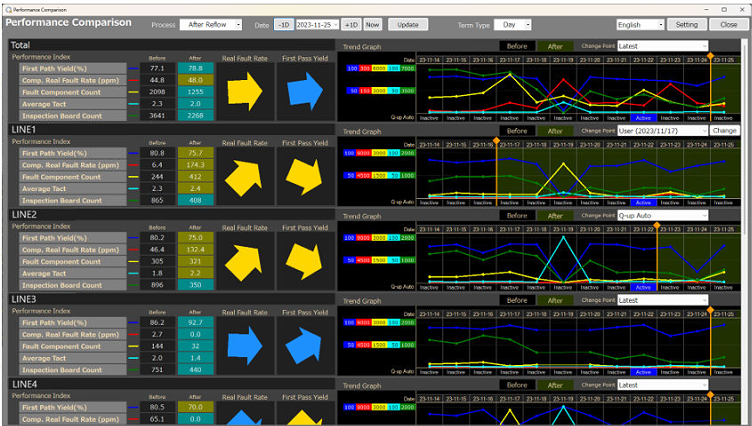The image size is (752, 426).
Task: Click the LINE3 Average Tact label
Action: [72, 358]
